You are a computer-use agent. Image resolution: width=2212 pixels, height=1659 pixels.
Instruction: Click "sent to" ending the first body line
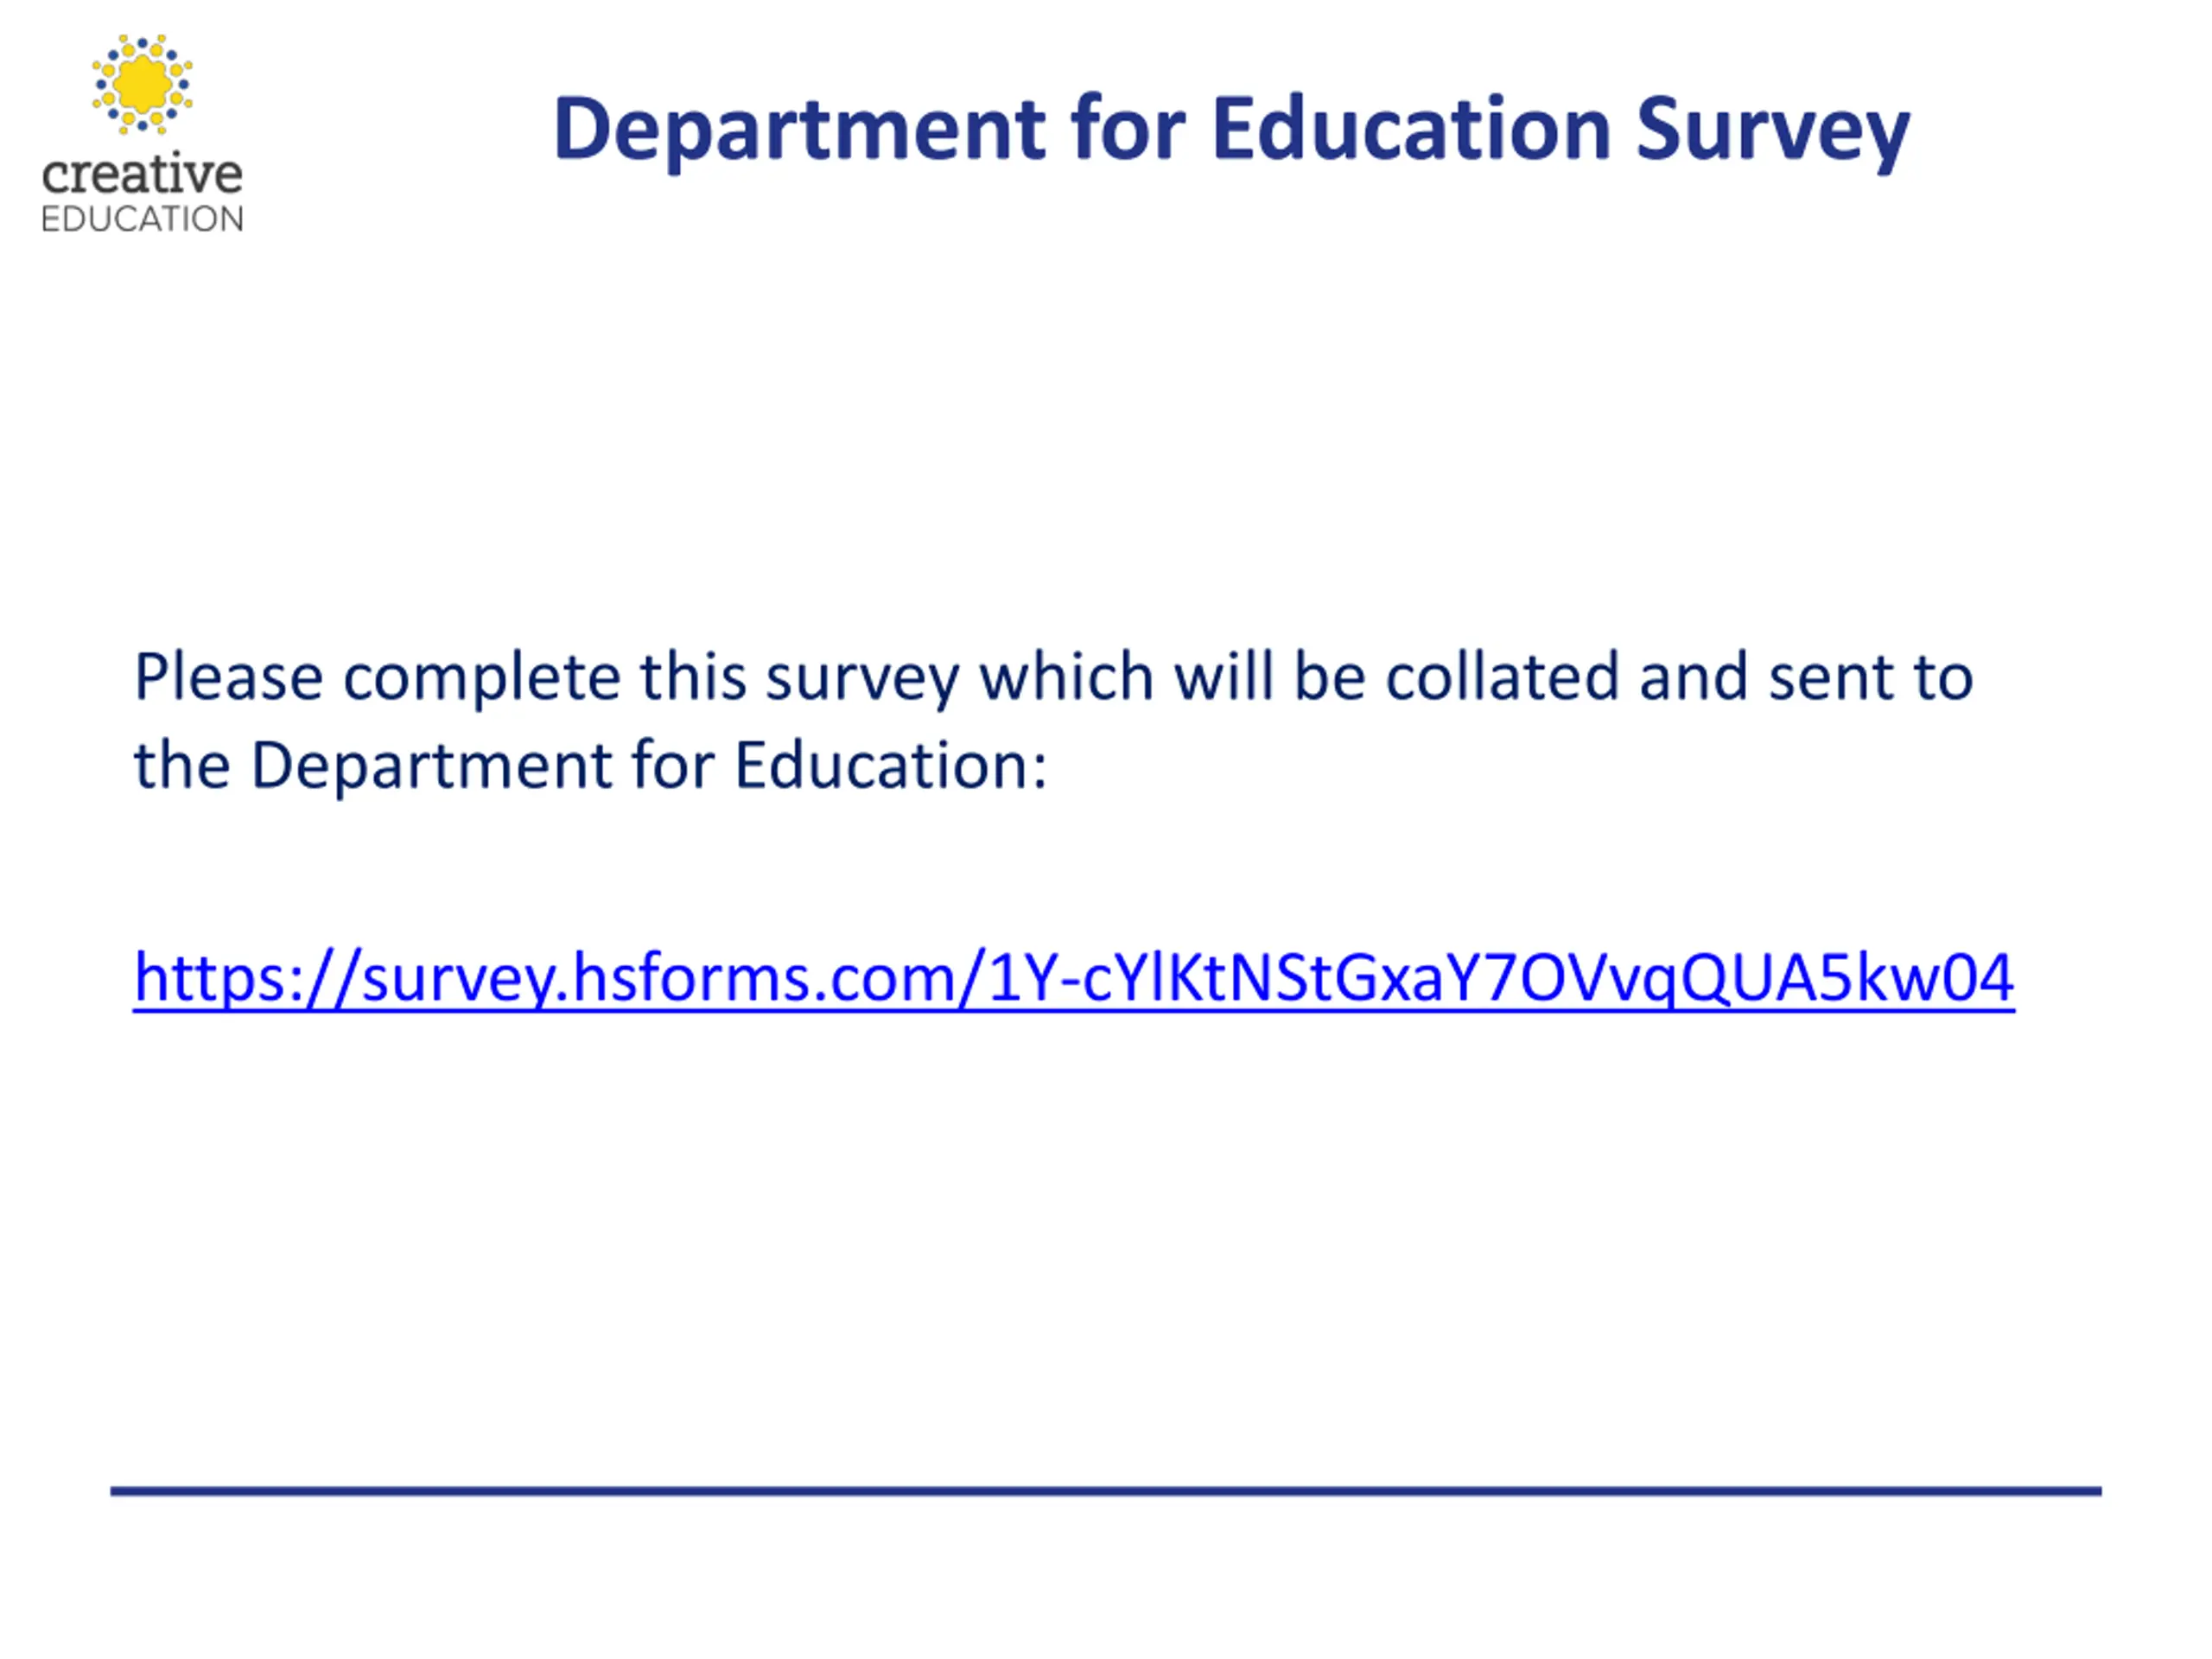pos(1871,678)
